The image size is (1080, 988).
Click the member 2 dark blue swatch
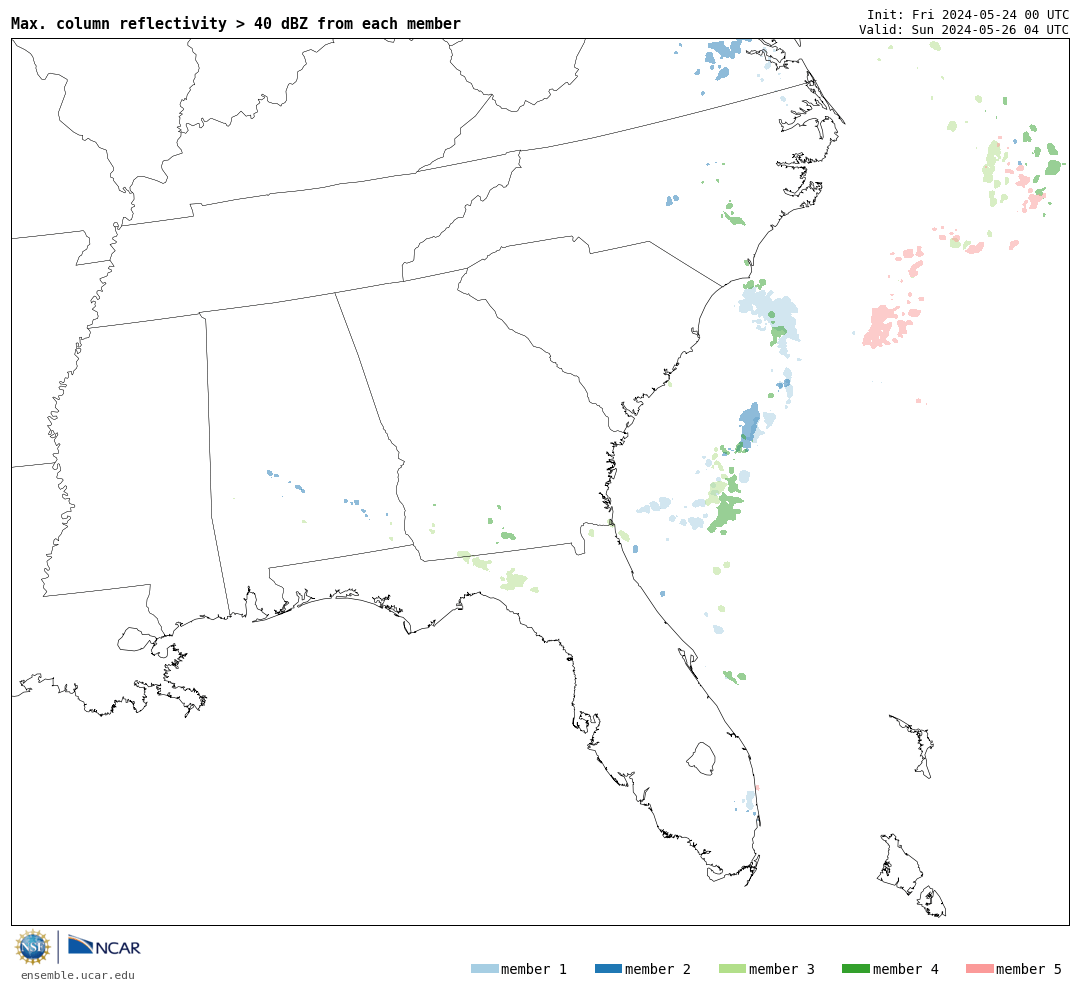(608, 969)
